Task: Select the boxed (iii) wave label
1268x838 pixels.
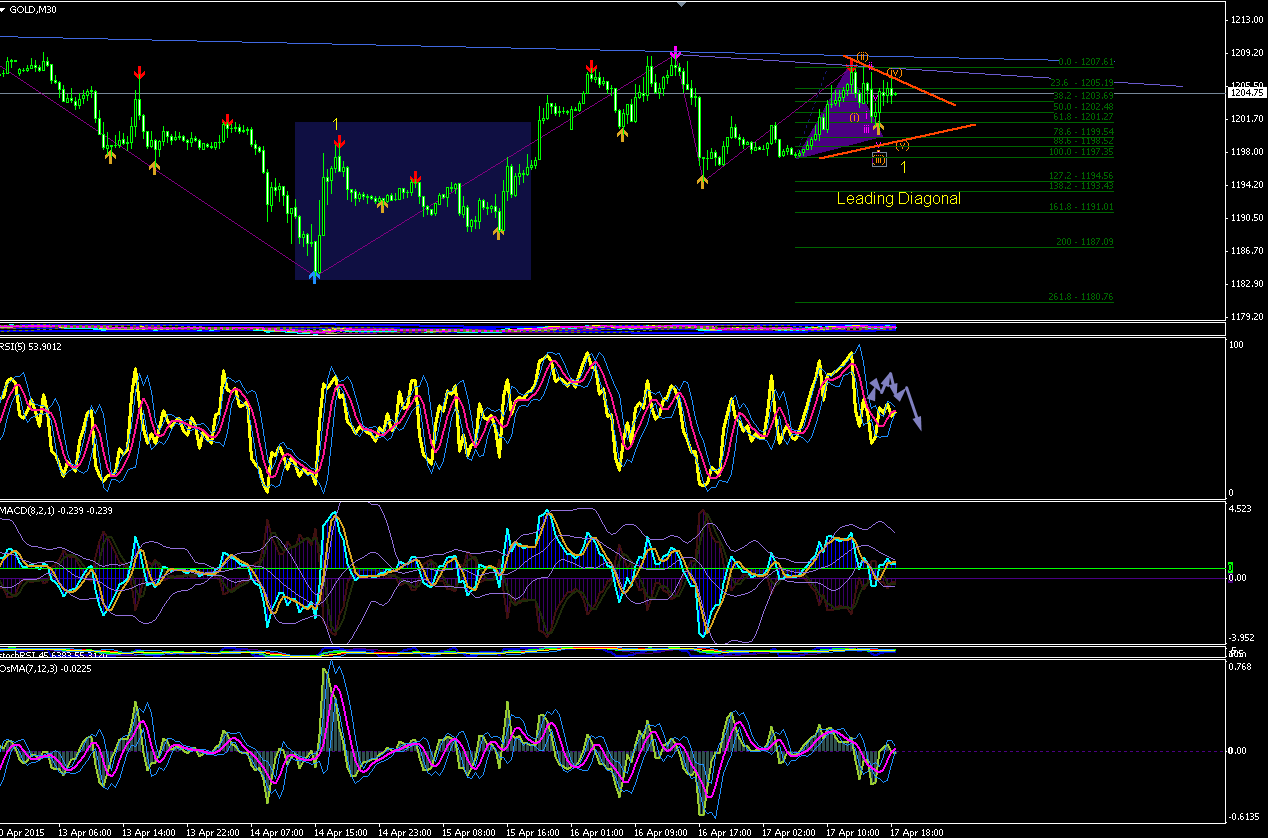Action: tap(878, 159)
